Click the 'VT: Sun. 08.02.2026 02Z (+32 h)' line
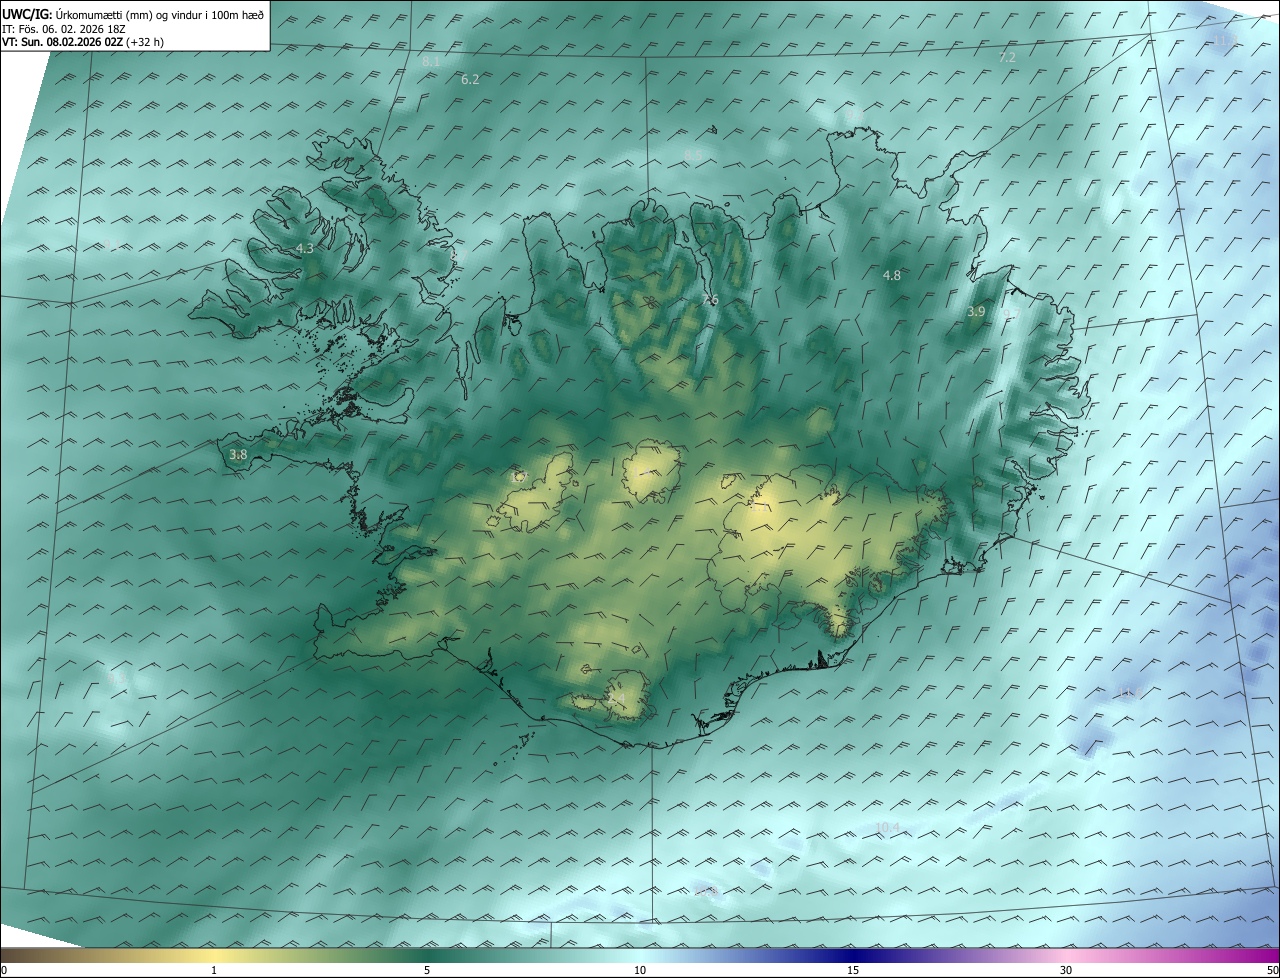 (x=83, y=42)
